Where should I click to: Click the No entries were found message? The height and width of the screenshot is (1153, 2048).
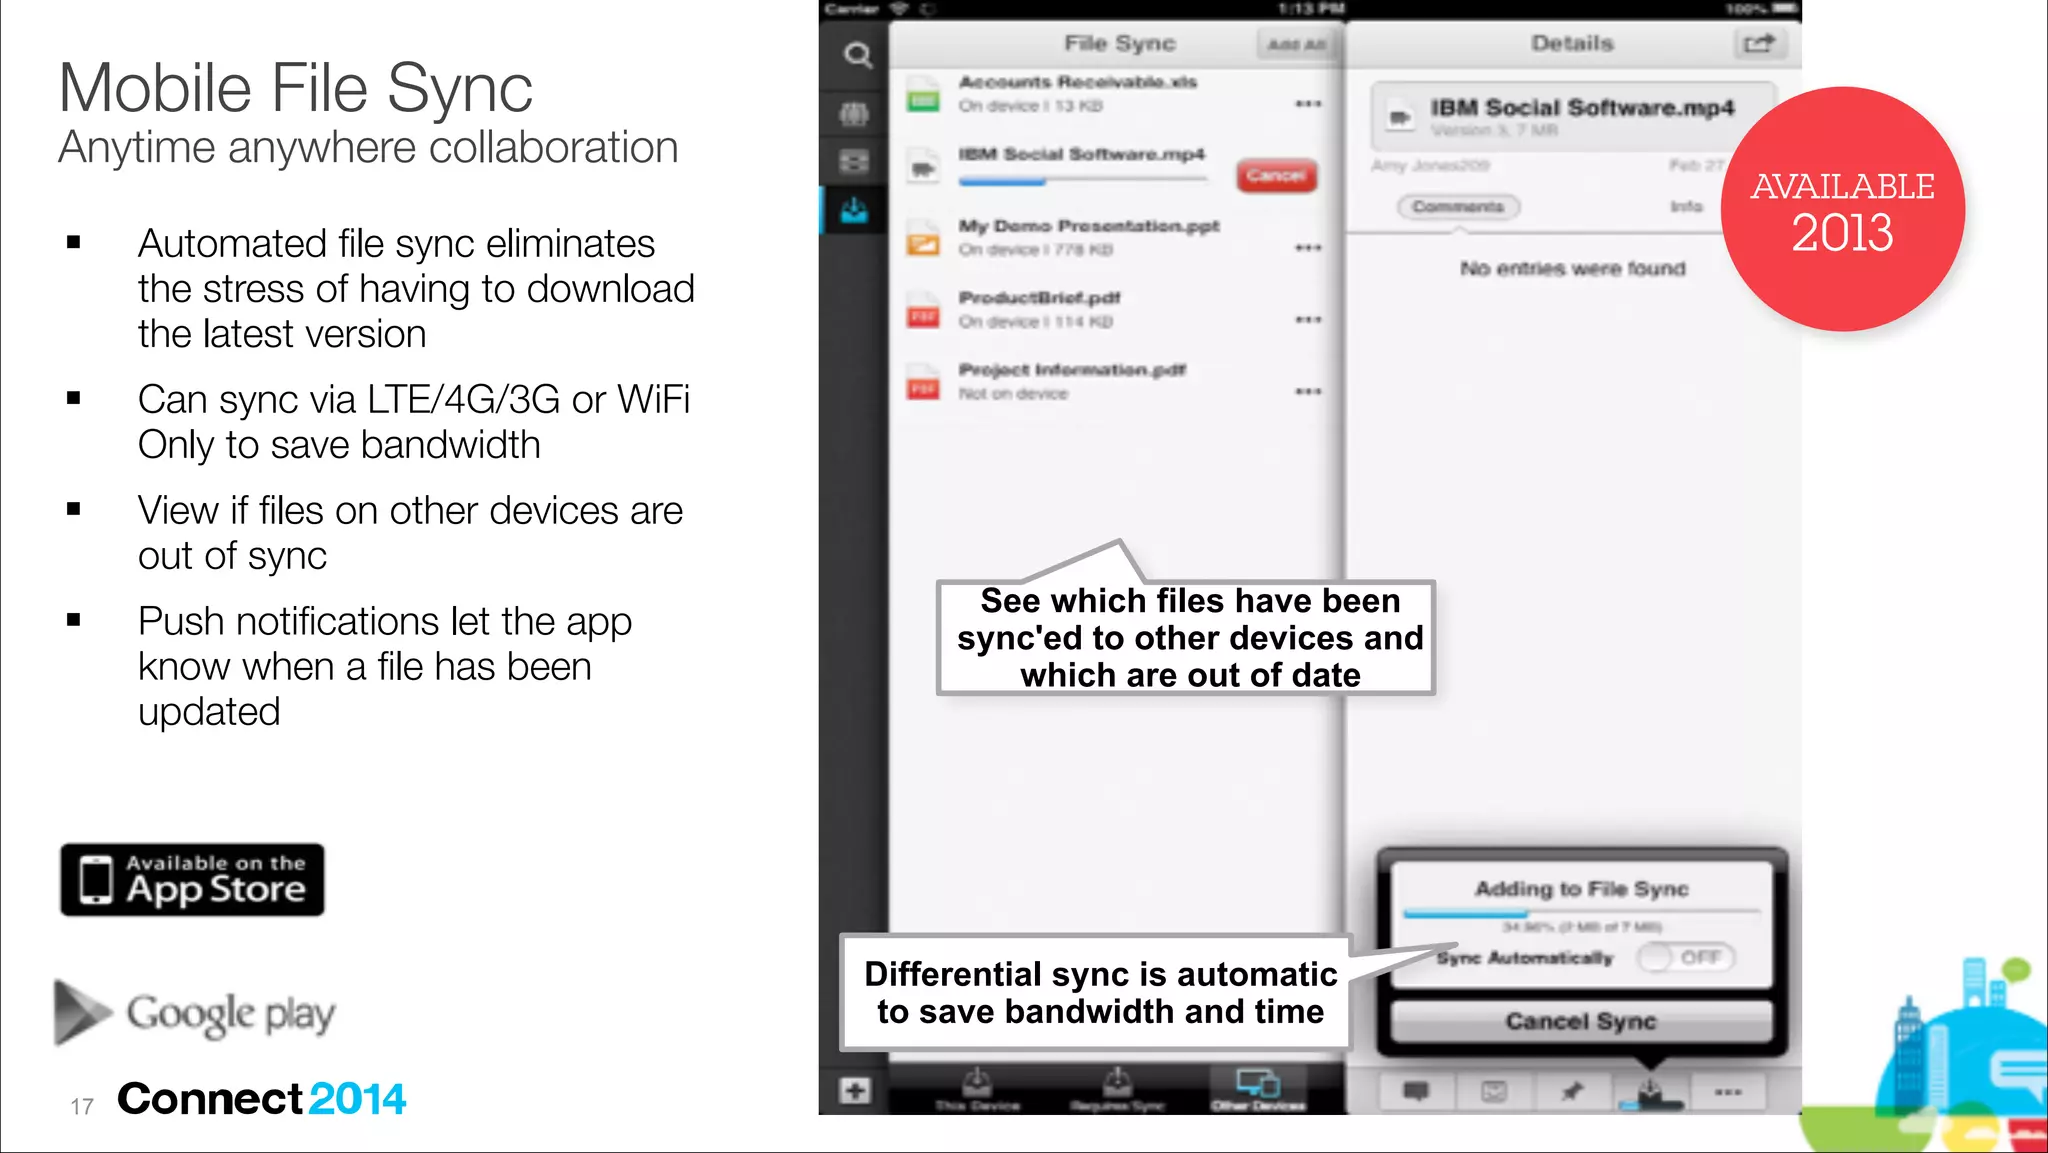pos(1572,269)
